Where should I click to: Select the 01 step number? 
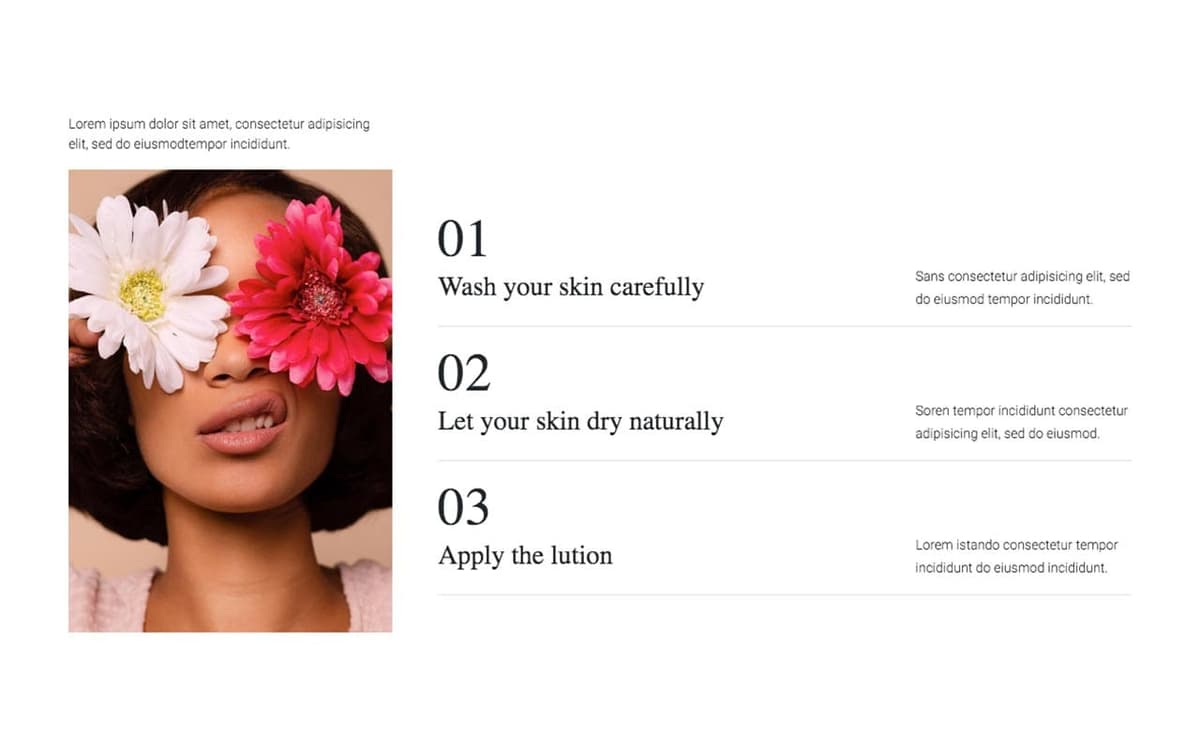click(462, 239)
